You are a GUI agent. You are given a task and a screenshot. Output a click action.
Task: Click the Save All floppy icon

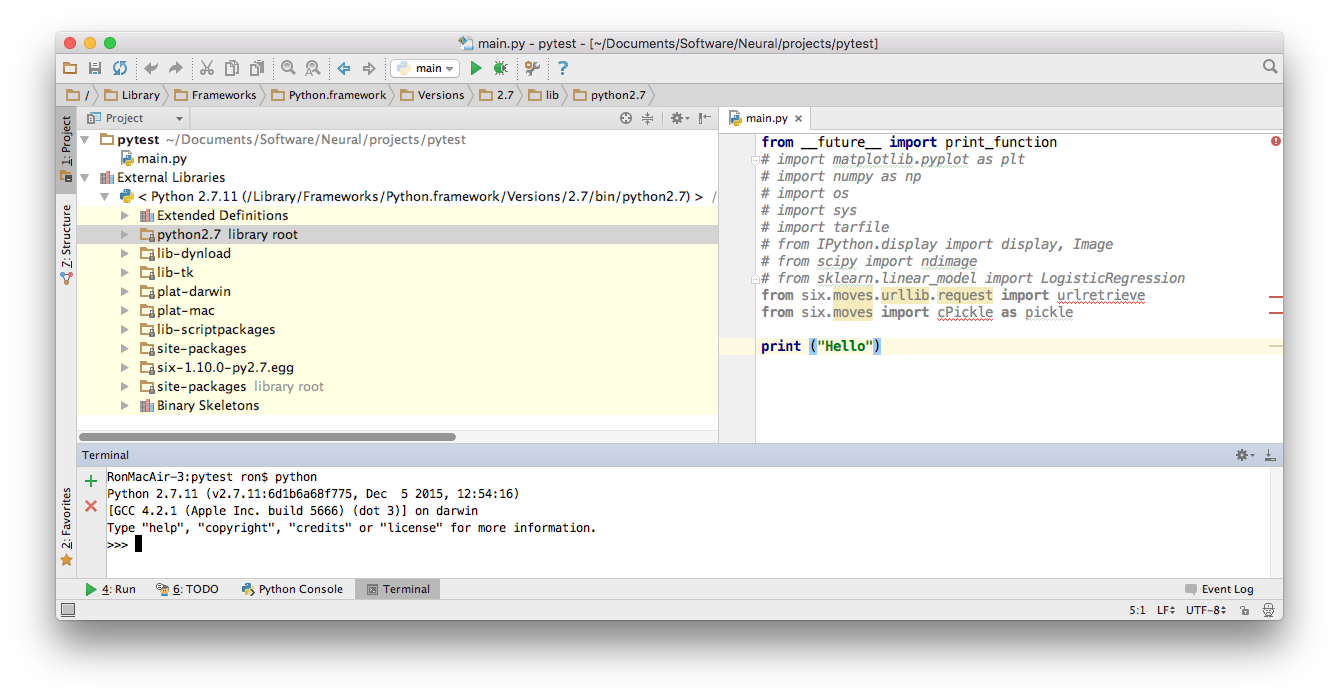pyautogui.click(x=95, y=68)
